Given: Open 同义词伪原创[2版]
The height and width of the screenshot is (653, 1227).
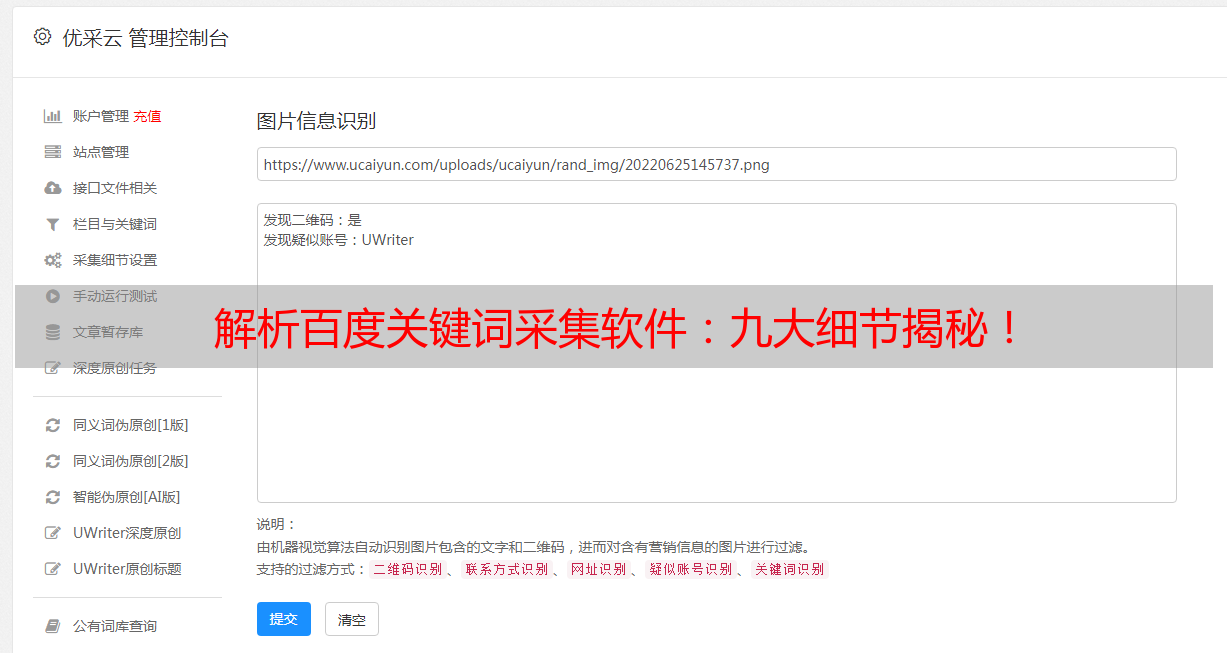Looking at the screenshot, I should 131,461.
